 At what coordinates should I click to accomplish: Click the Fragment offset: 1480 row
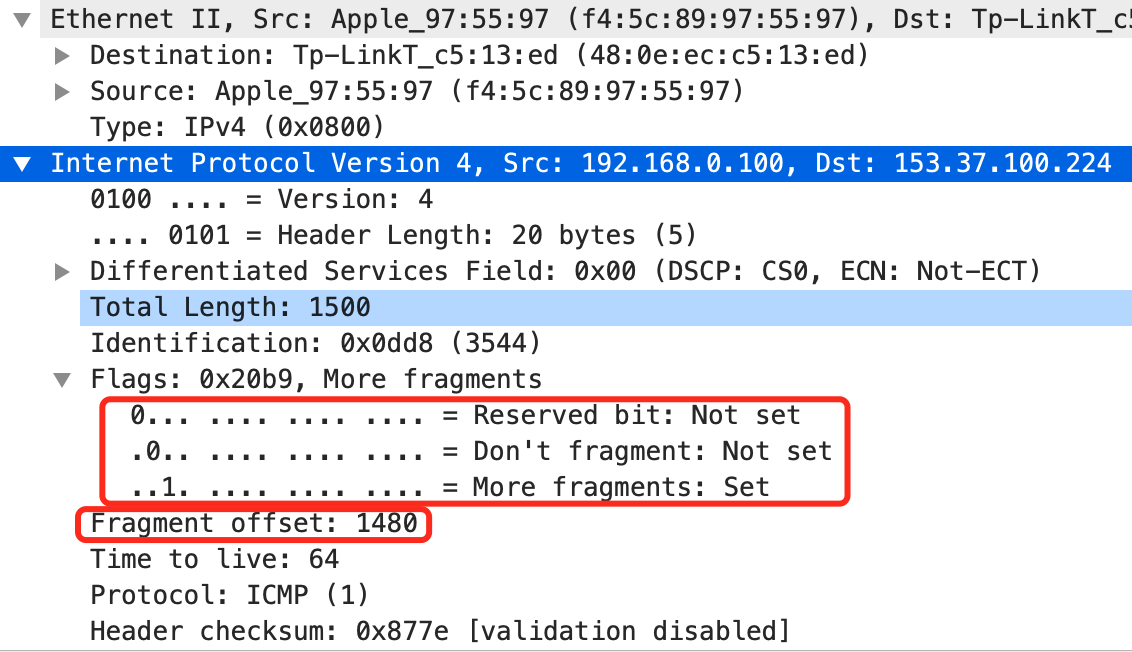coord(253,524)
